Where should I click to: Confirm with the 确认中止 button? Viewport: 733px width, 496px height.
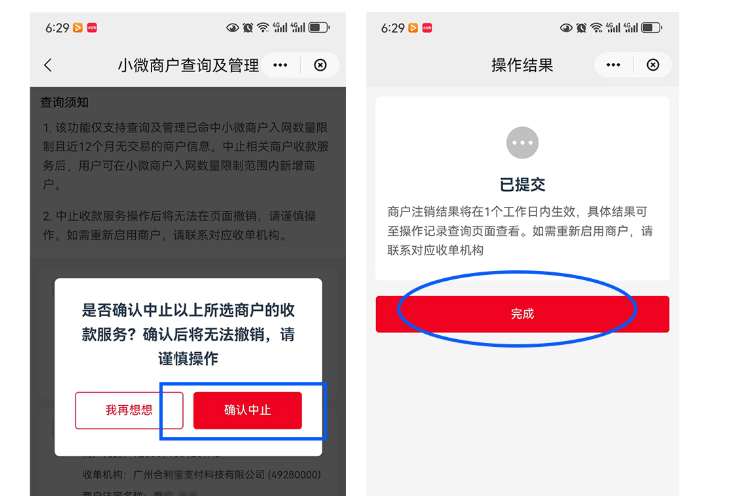247,410
